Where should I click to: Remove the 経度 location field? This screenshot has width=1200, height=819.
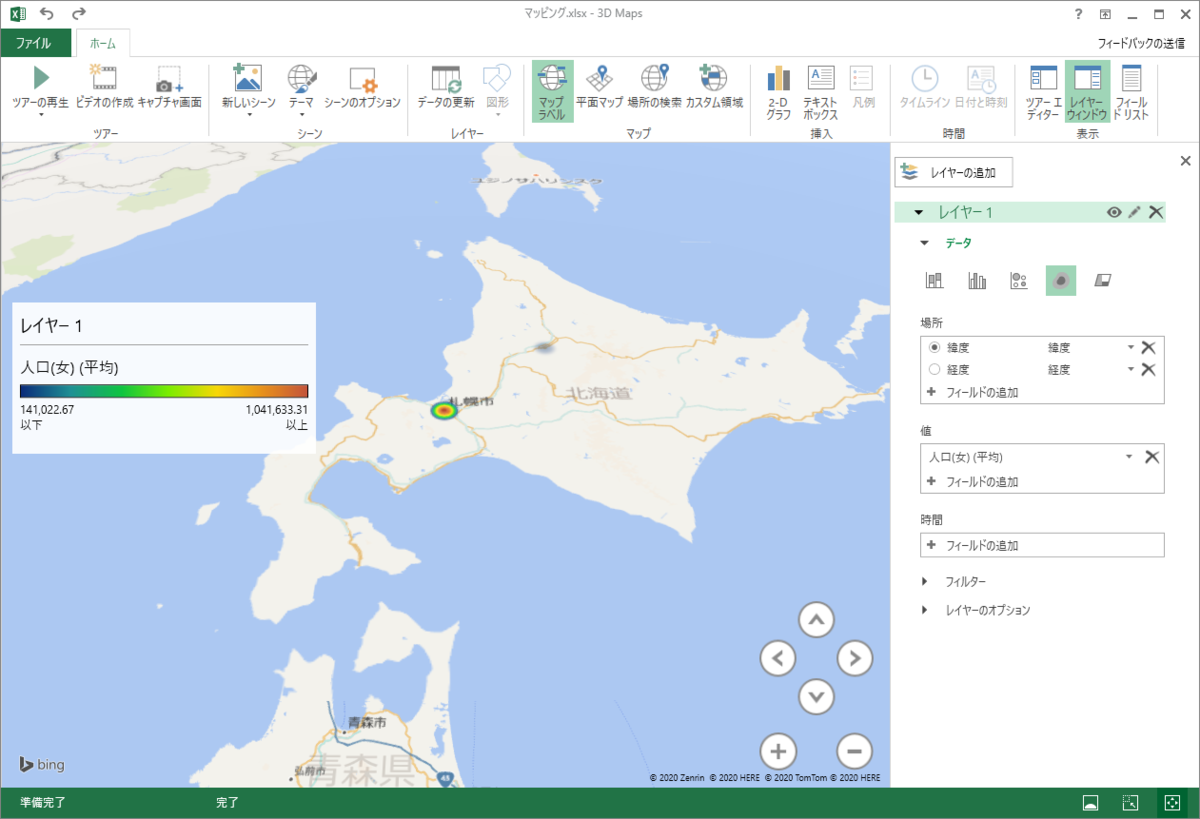point(1149,369)
